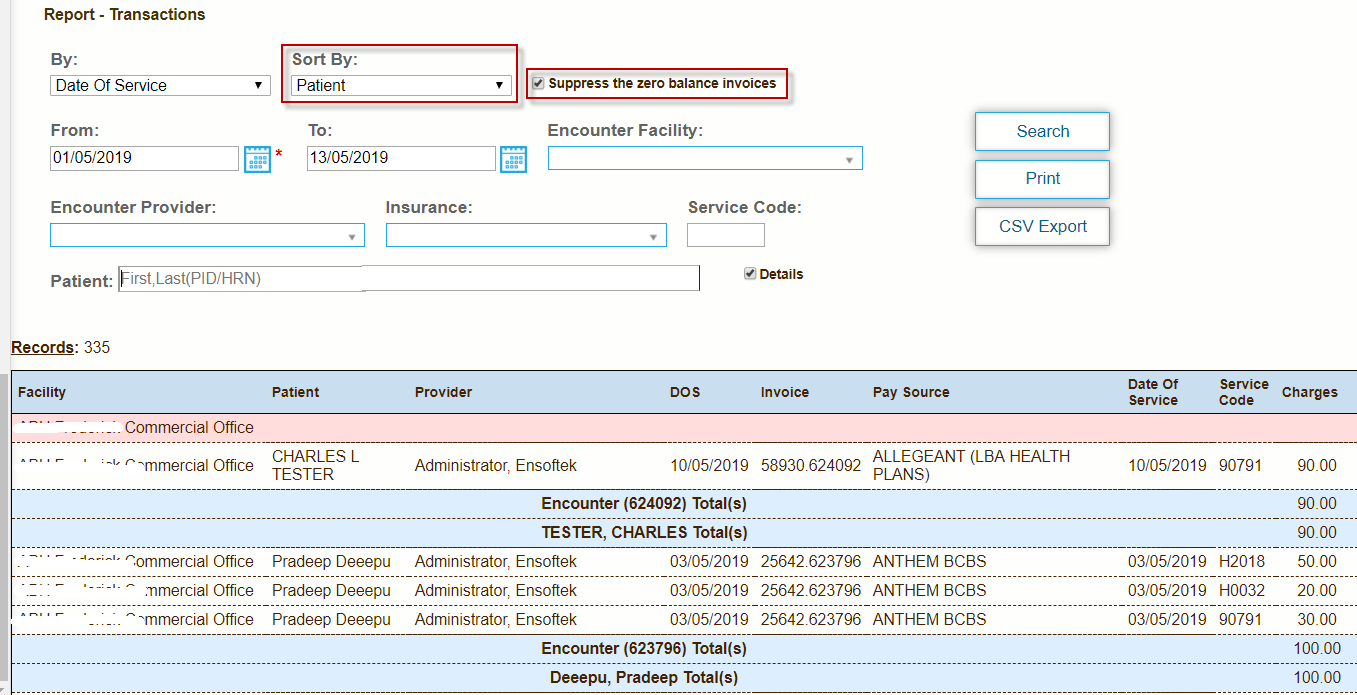This screenshot has height=695, width=1357.
Task: Click the Records label link
Action: [x=42, y=348]
